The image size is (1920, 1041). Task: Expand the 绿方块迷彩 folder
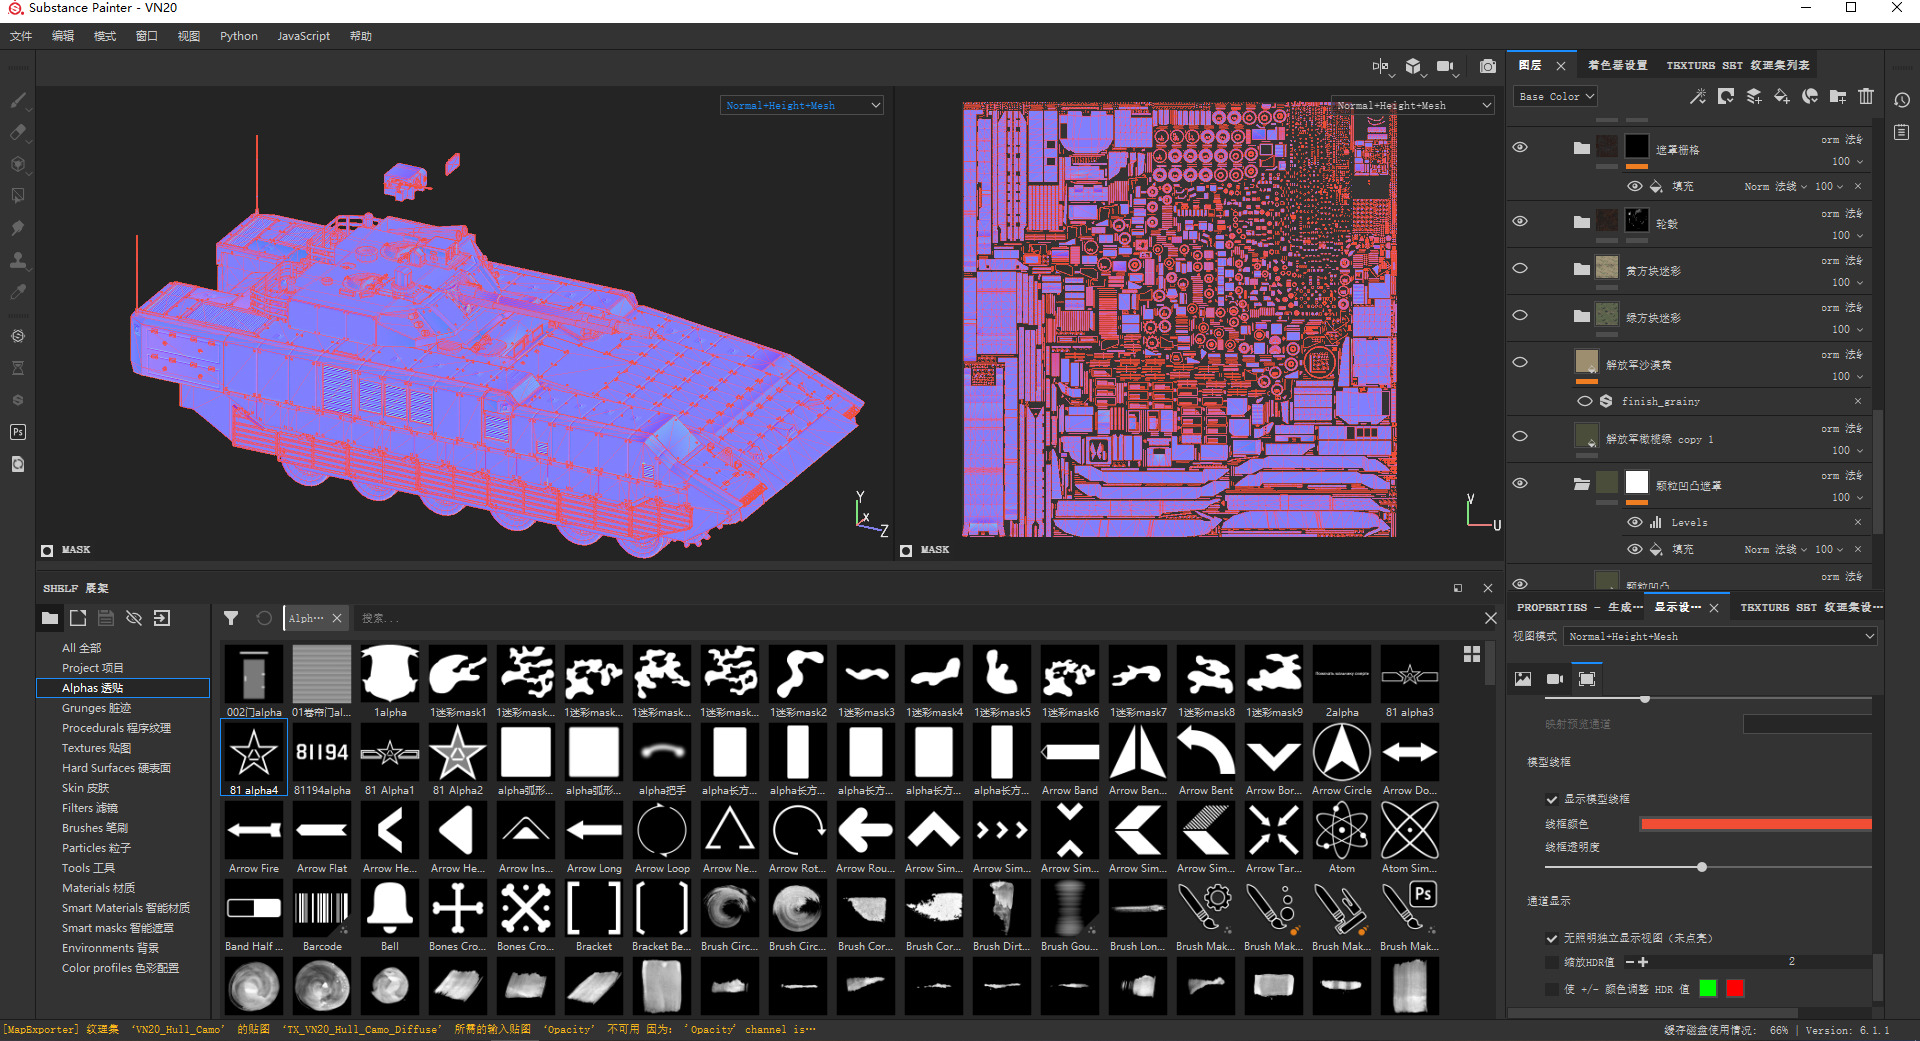1581,315
